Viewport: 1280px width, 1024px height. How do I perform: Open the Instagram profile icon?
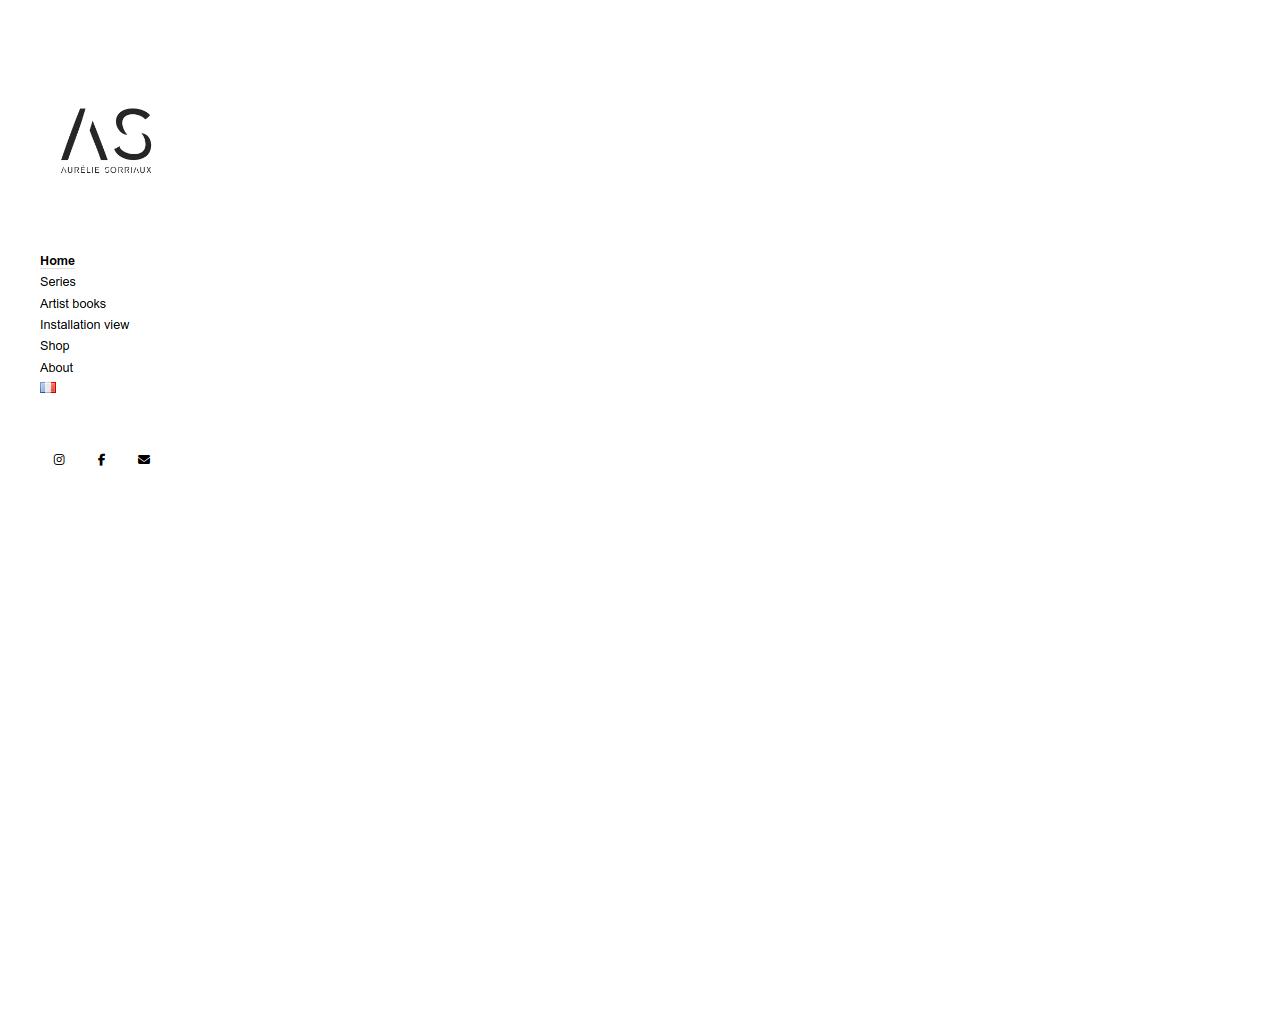[x=59, y=460]
